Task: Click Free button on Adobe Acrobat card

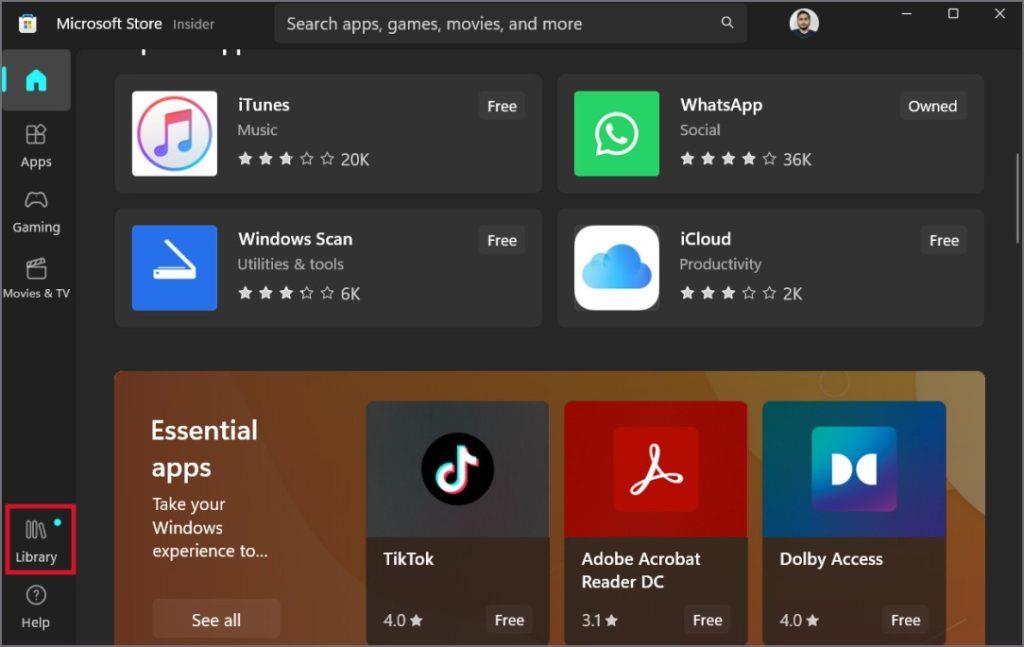Action: pos(707,620)
